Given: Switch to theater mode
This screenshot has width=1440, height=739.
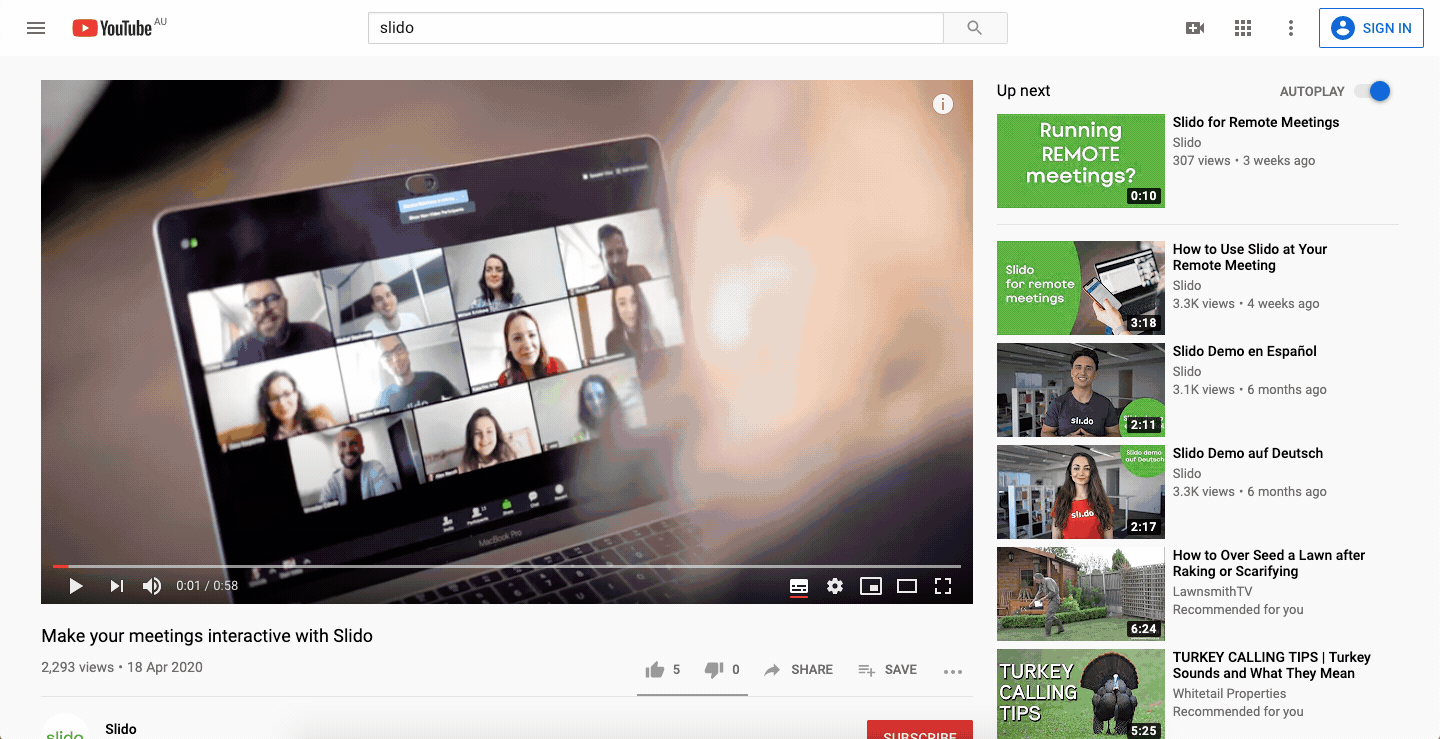Looking at the screenshot, I should (x=907, y=586).
